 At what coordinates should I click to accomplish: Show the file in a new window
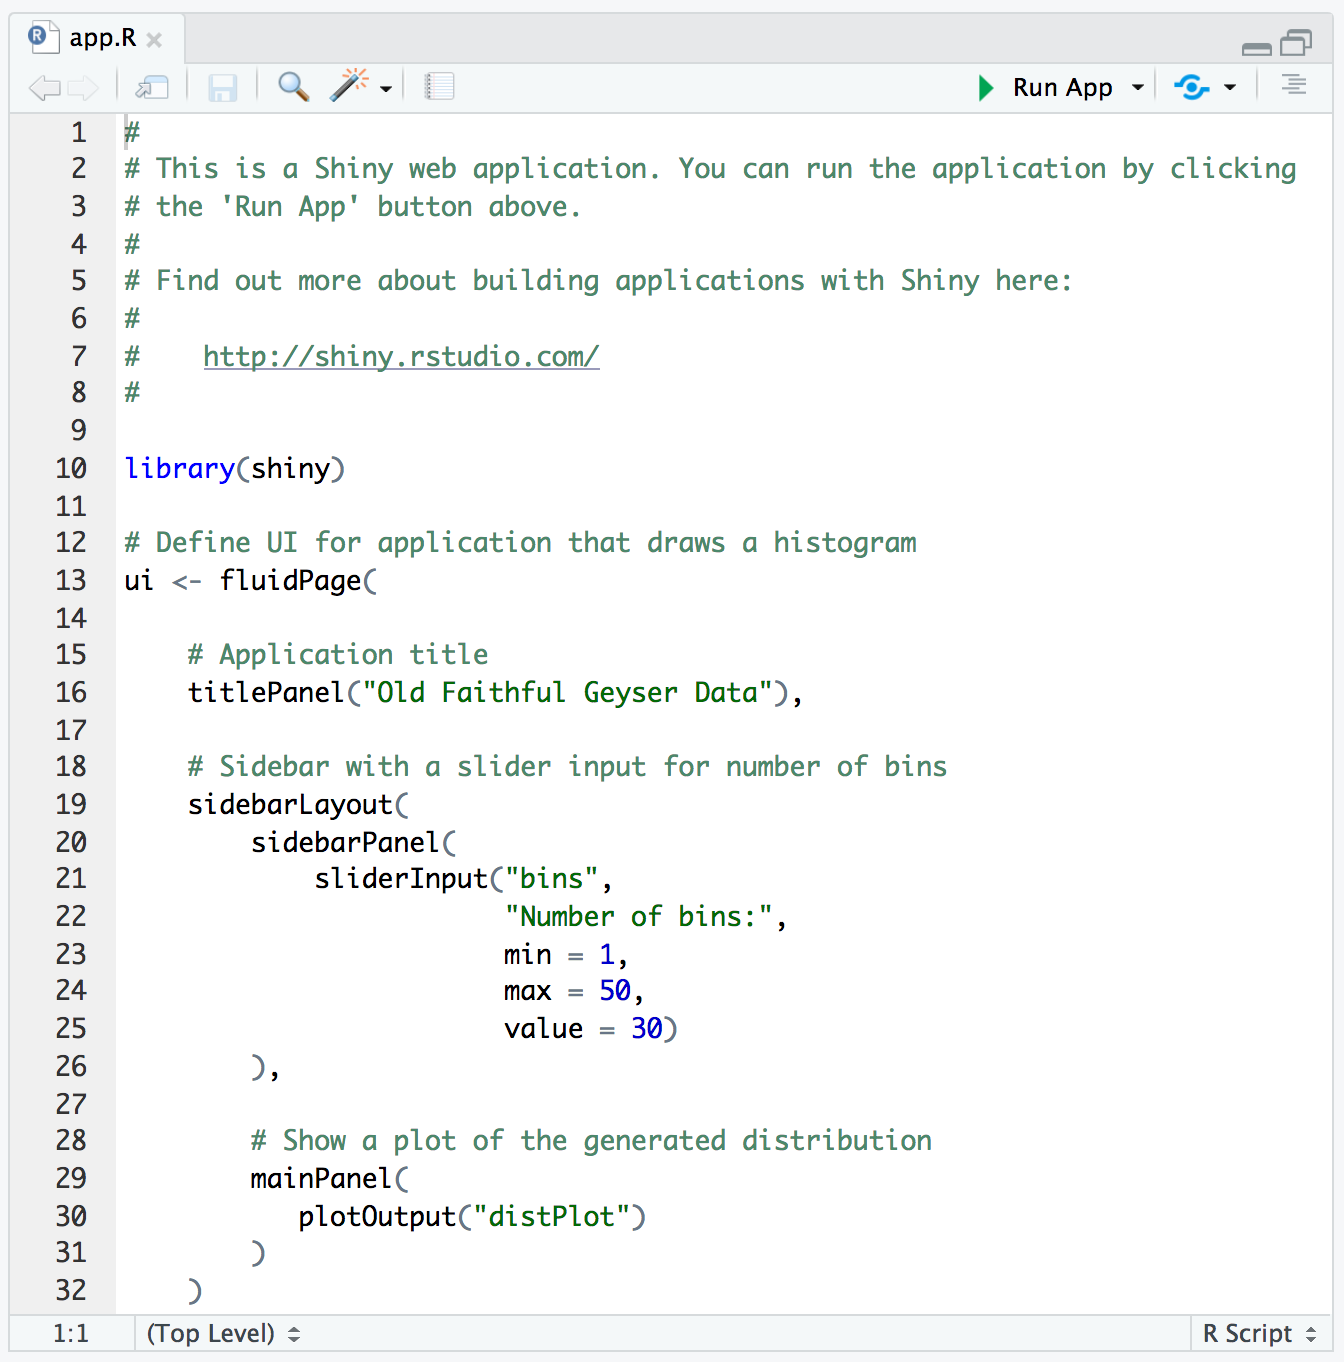click(x=152, y=88)
